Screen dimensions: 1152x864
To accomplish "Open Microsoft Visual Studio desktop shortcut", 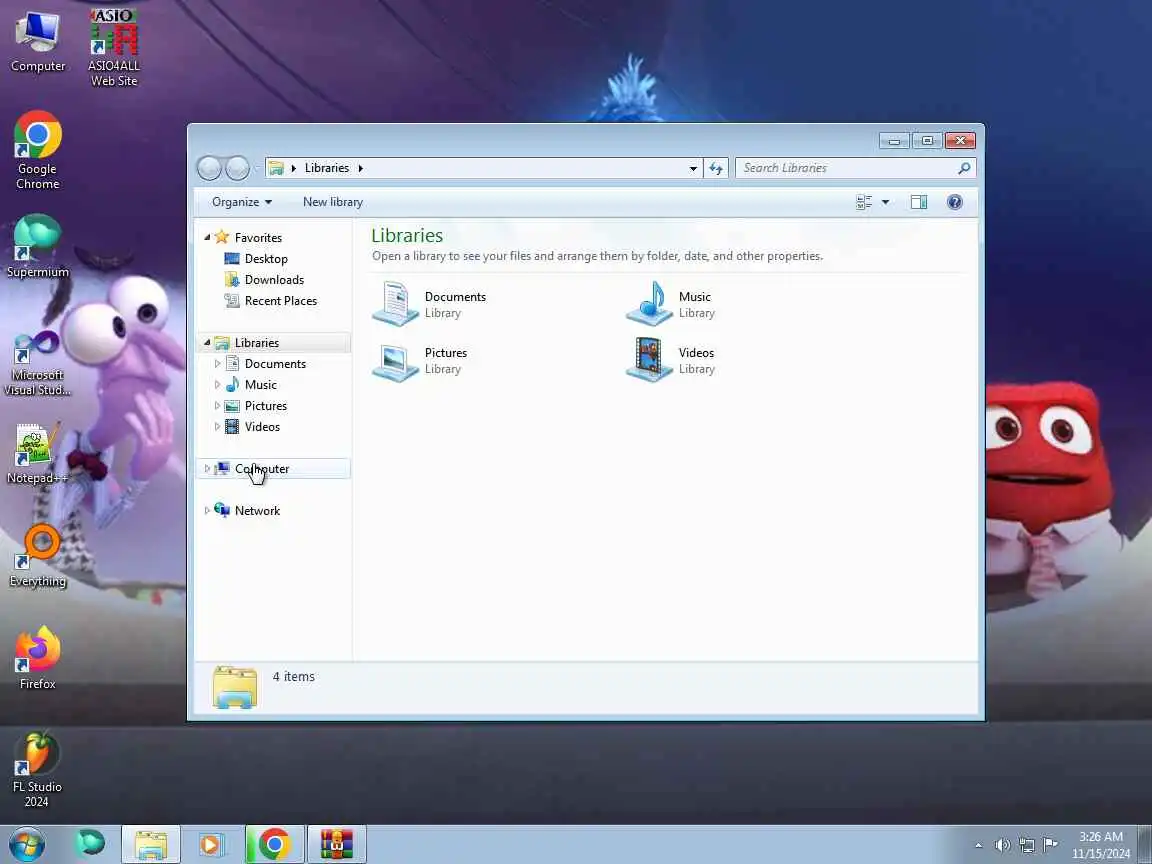I will pos(37,364).
